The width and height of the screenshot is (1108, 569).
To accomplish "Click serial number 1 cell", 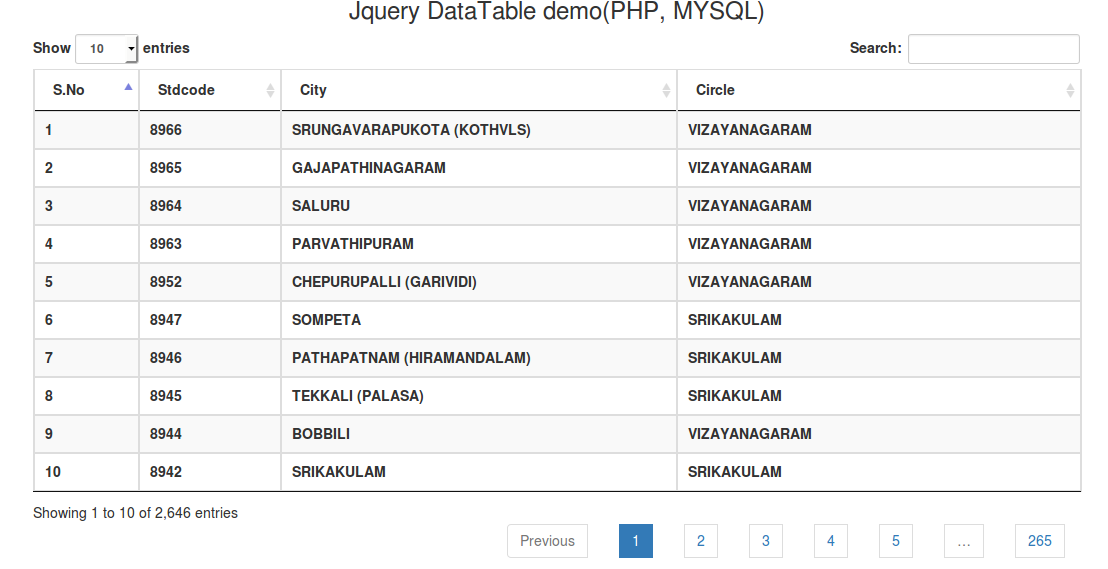I will tap(86, 130).
